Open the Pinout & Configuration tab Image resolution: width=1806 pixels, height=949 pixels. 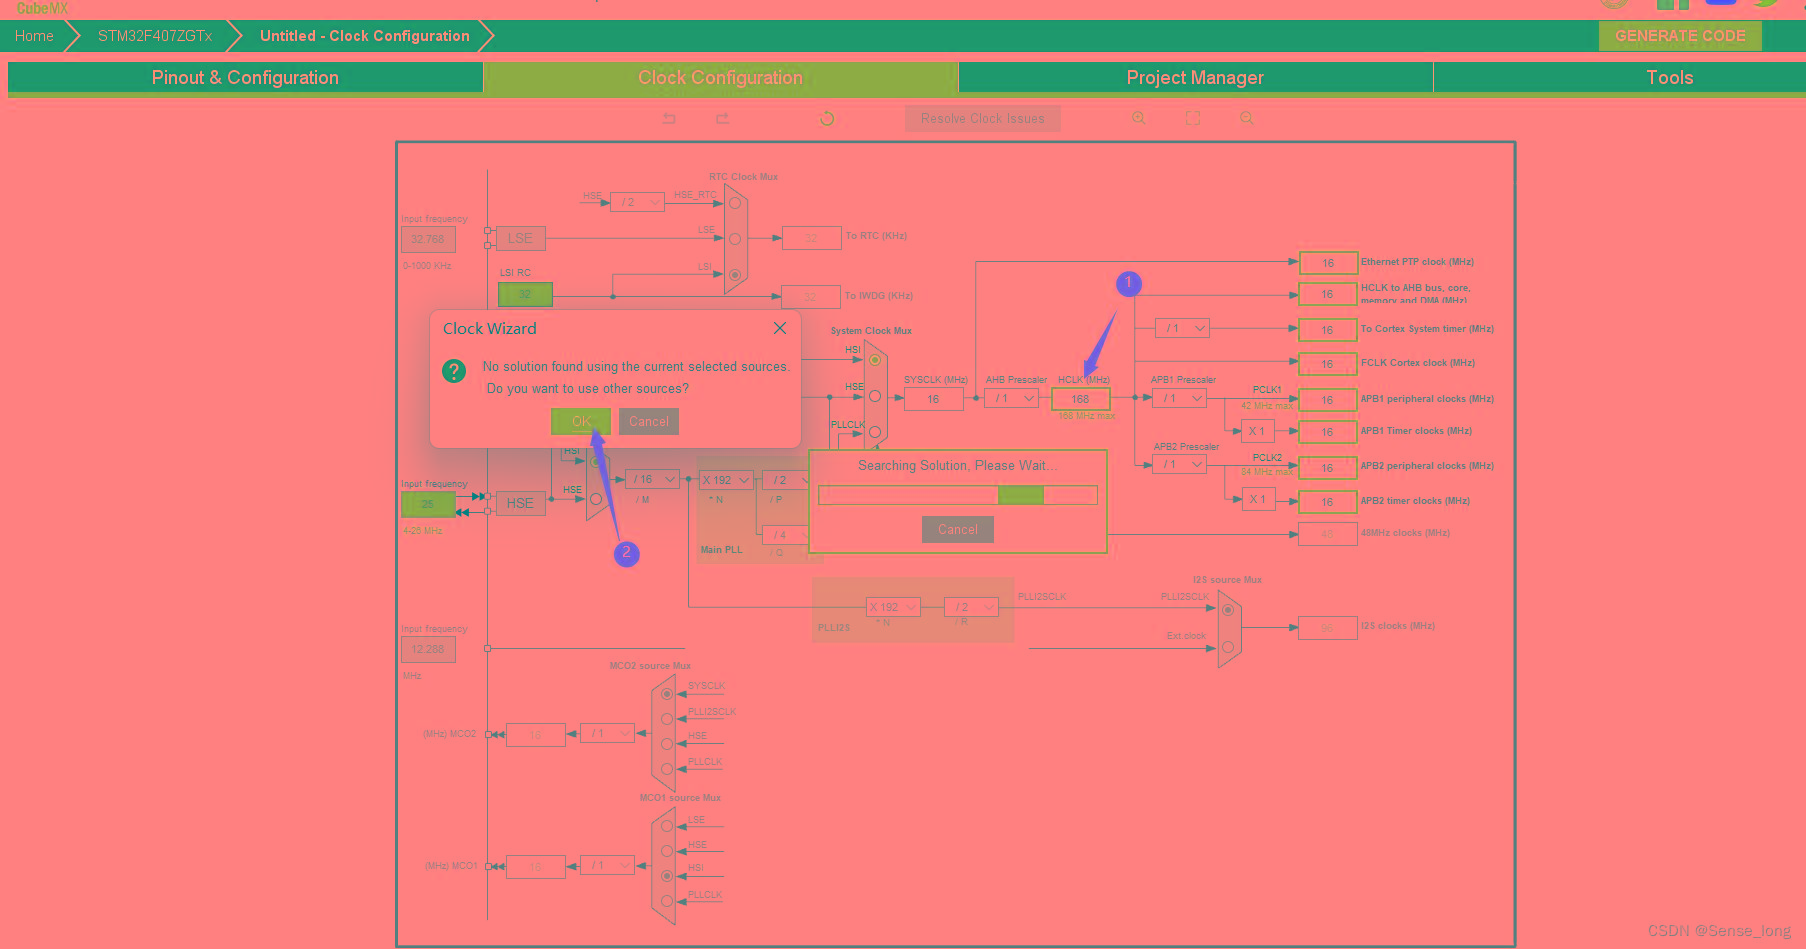click(245, 77)
